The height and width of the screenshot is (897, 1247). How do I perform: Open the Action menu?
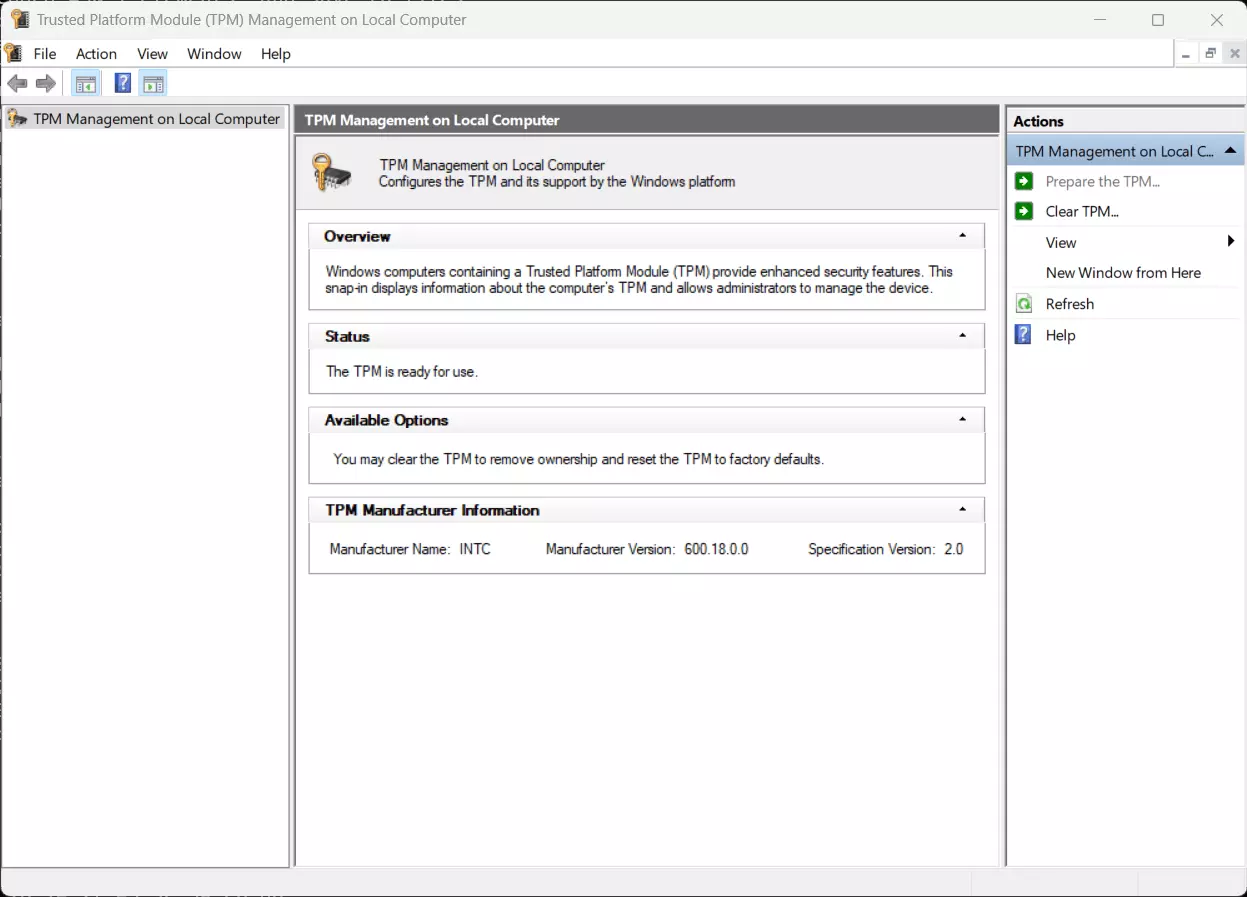[96, 54]
